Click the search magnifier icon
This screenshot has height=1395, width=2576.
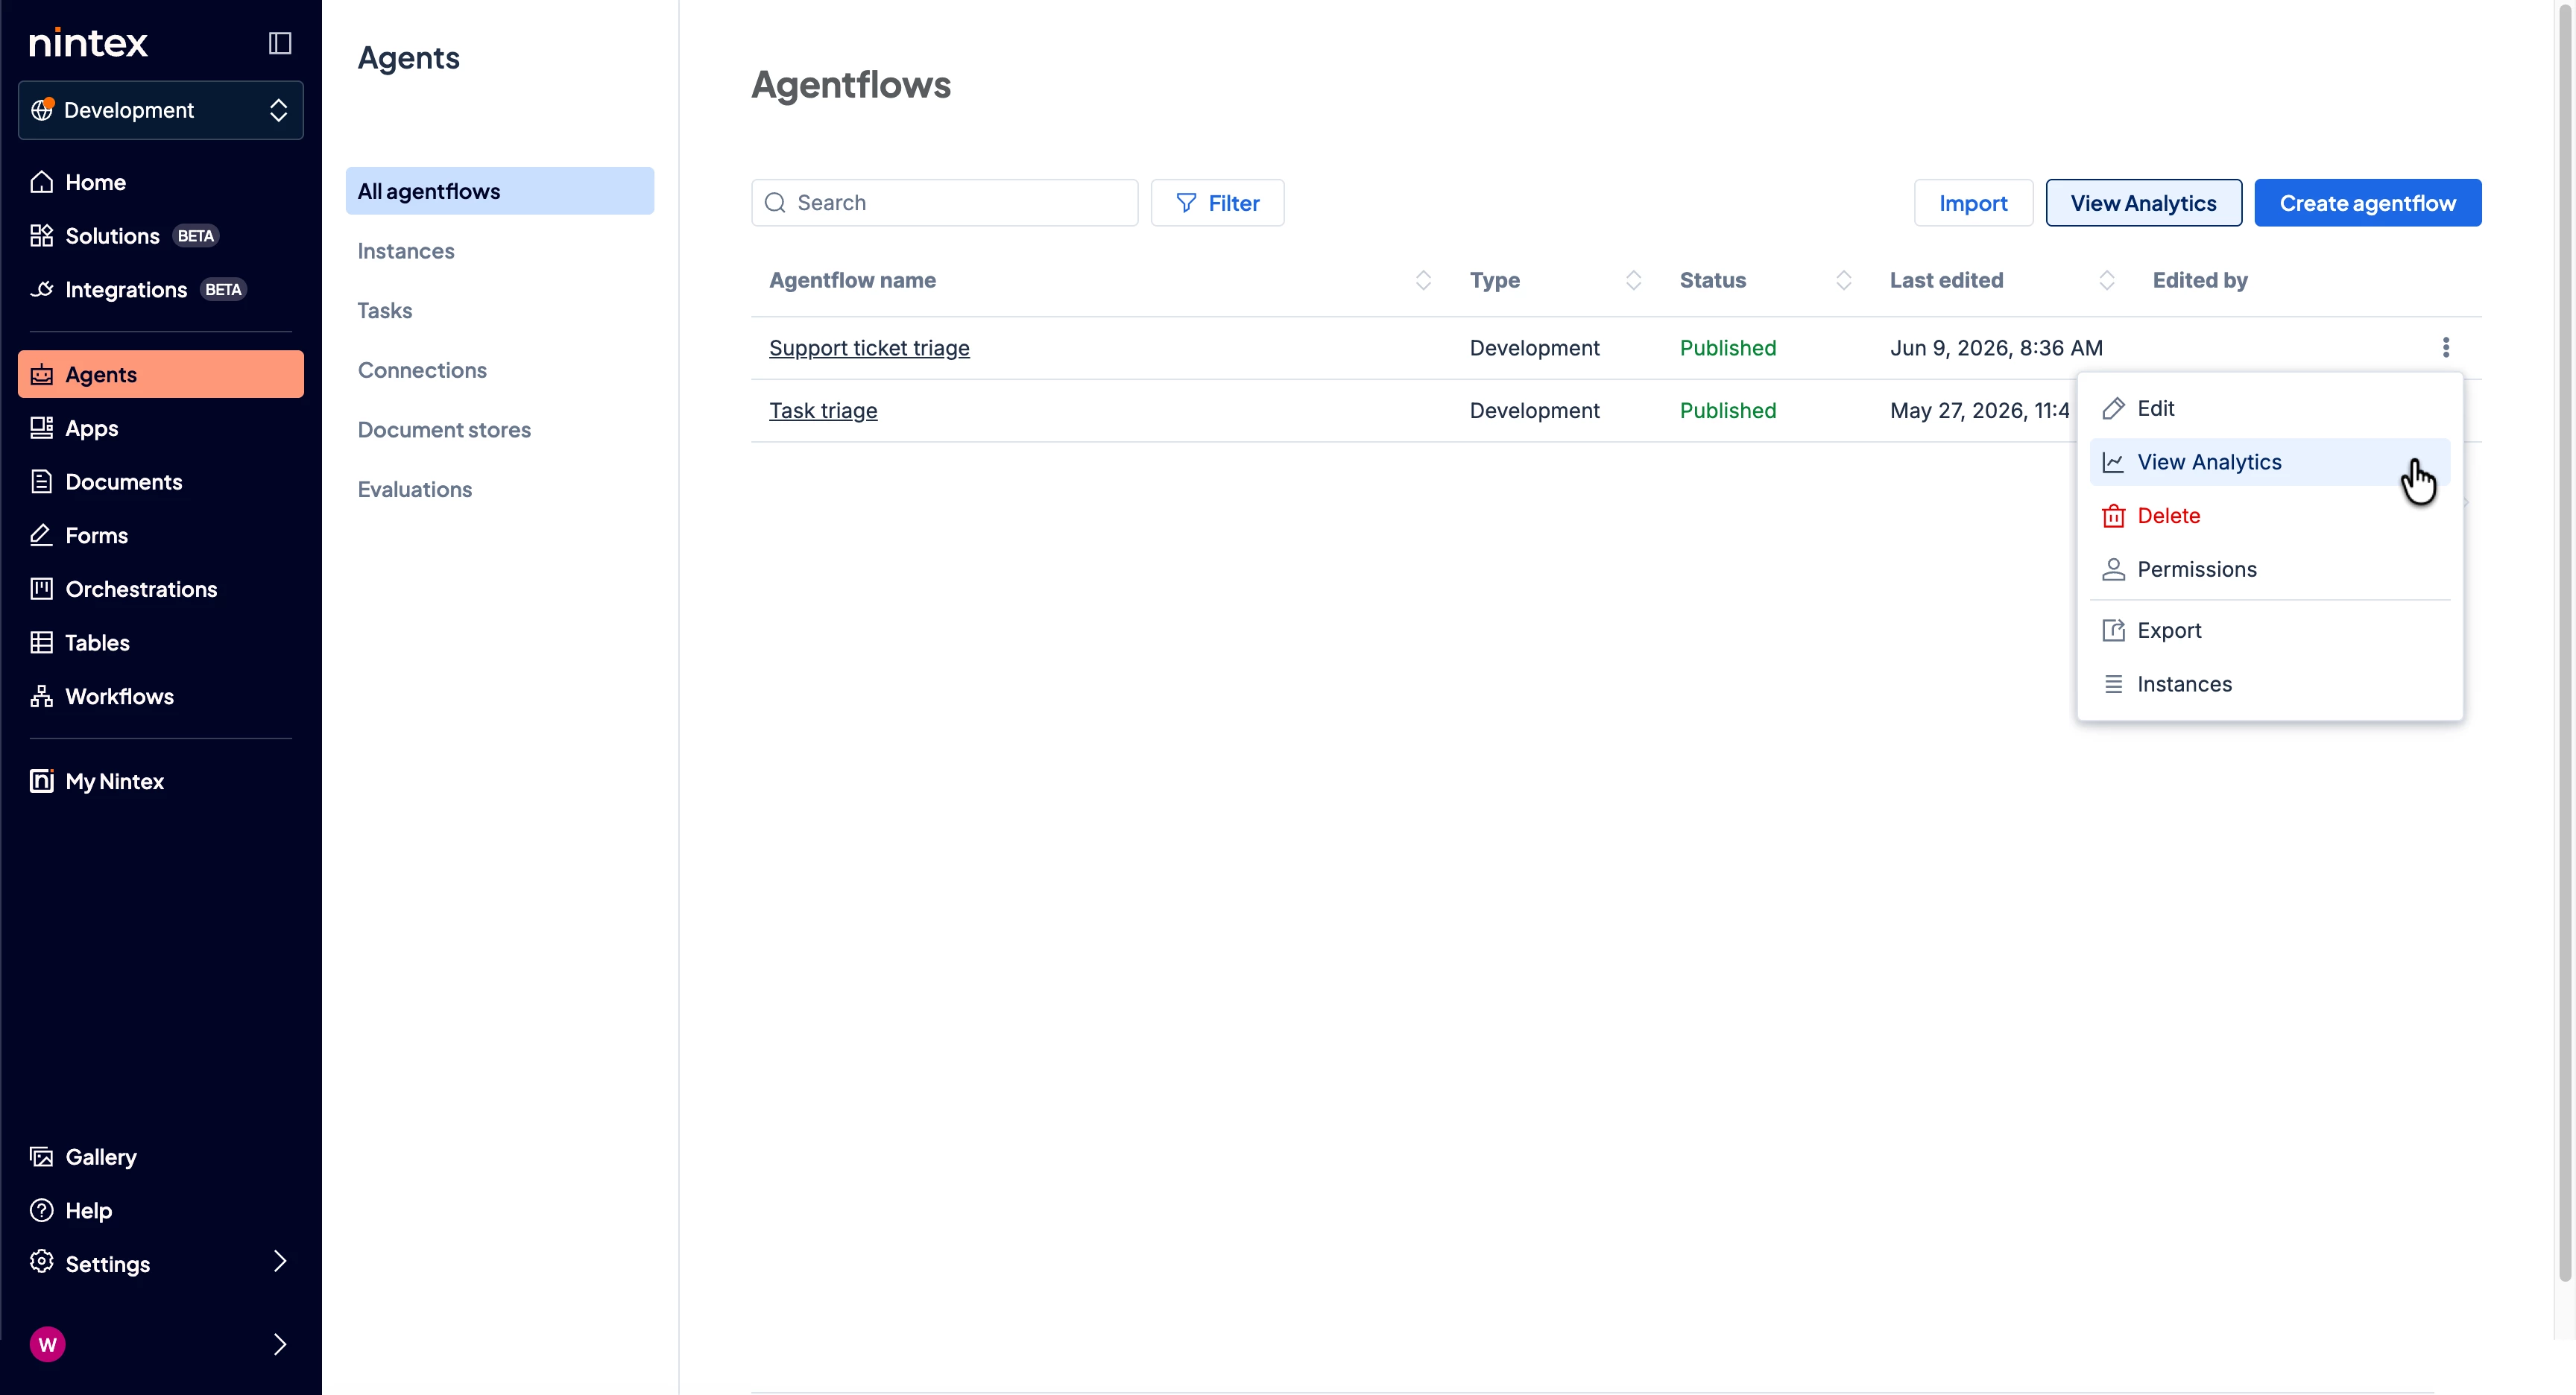(775, 203)
